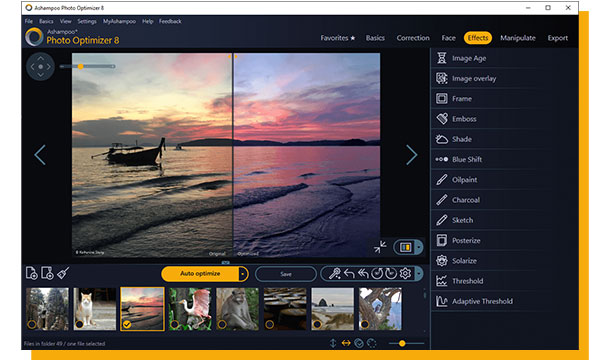This screenshot has height=360, width=600.
Task: Click the select all files icon
Action: 359,343
